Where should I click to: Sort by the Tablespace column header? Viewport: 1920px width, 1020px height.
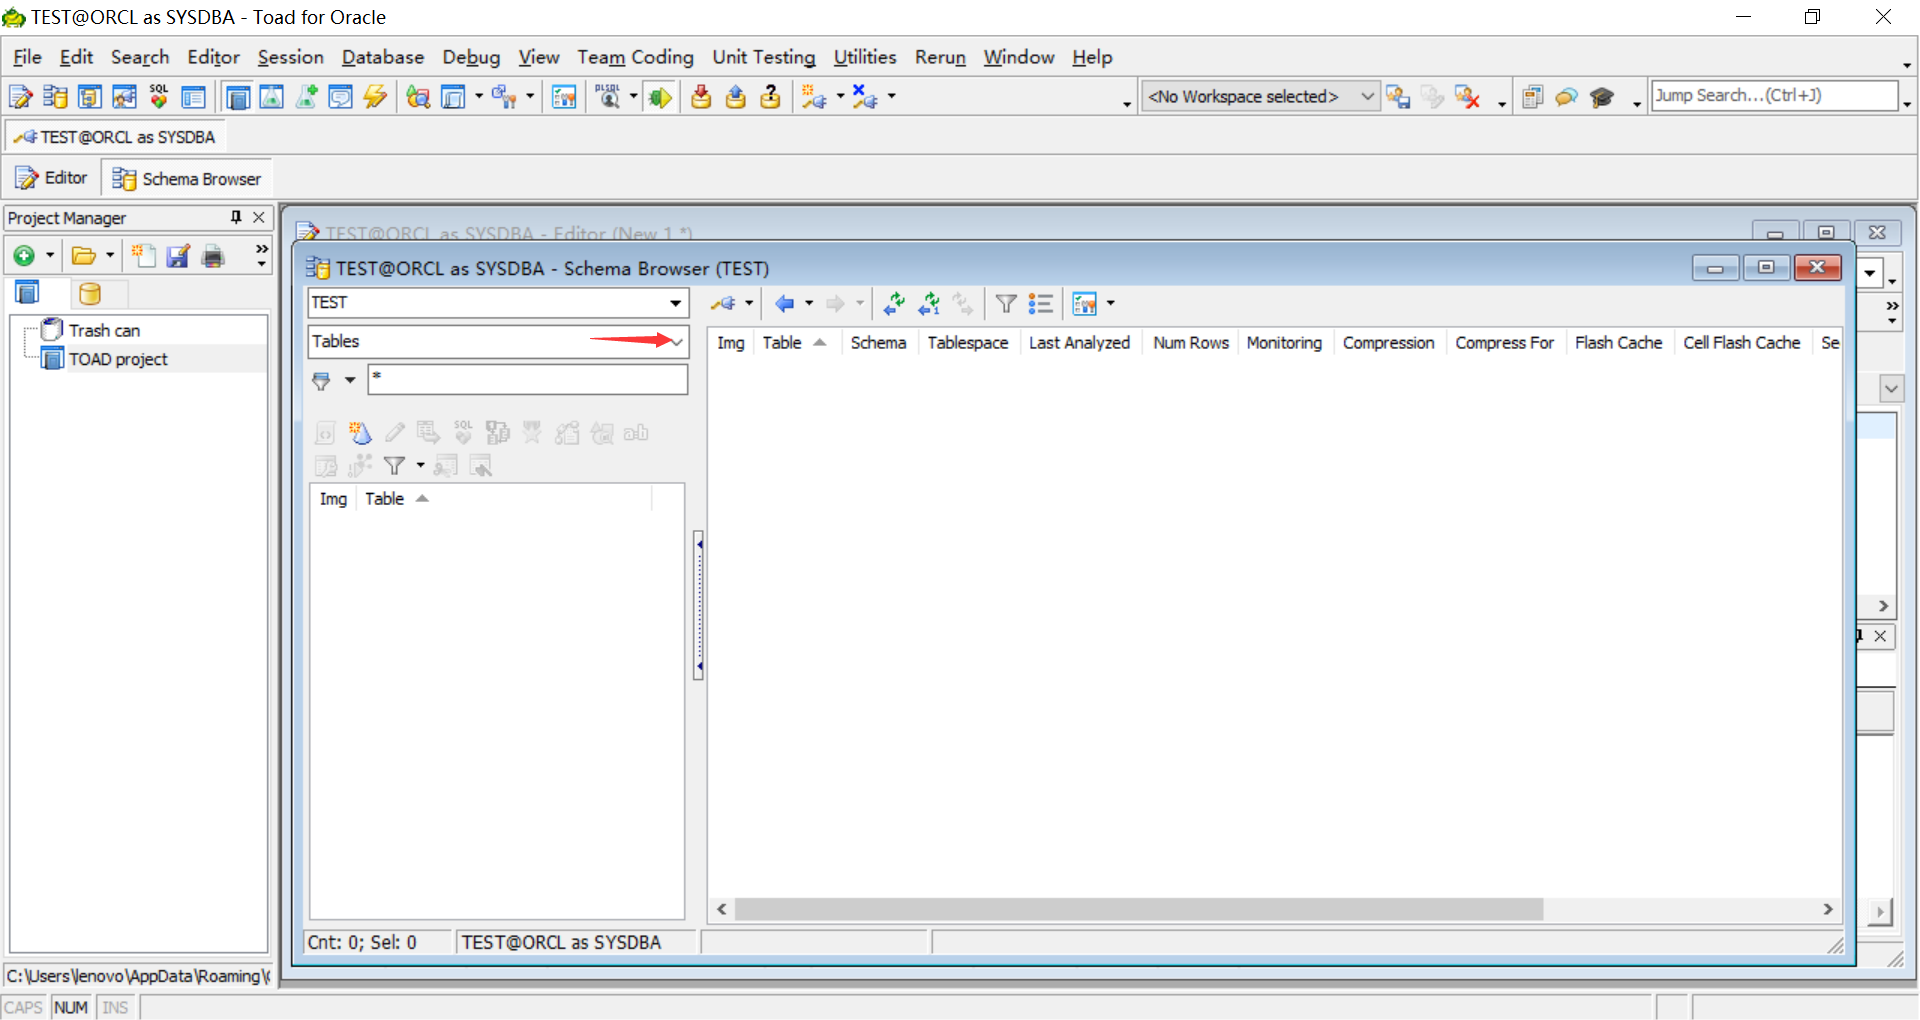click(968, 343)
